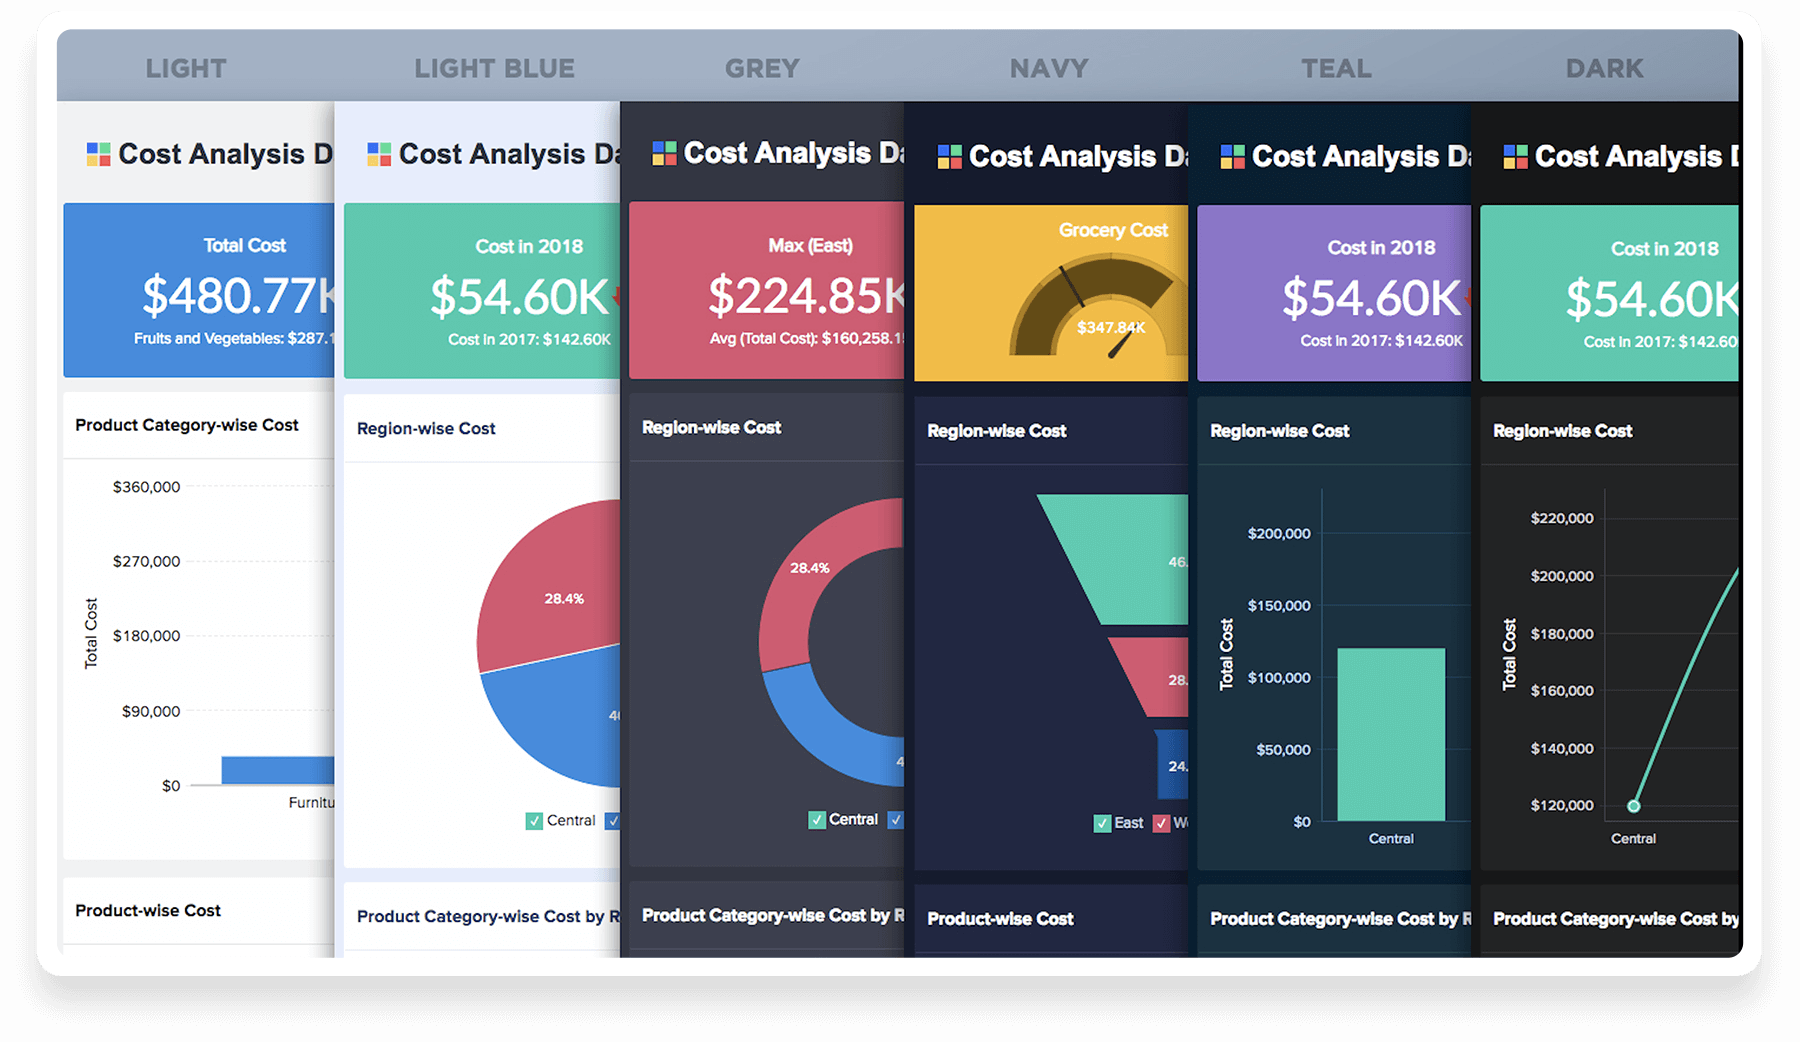Switch to the LIGHT BLUE theme tab

click(494, 68)
